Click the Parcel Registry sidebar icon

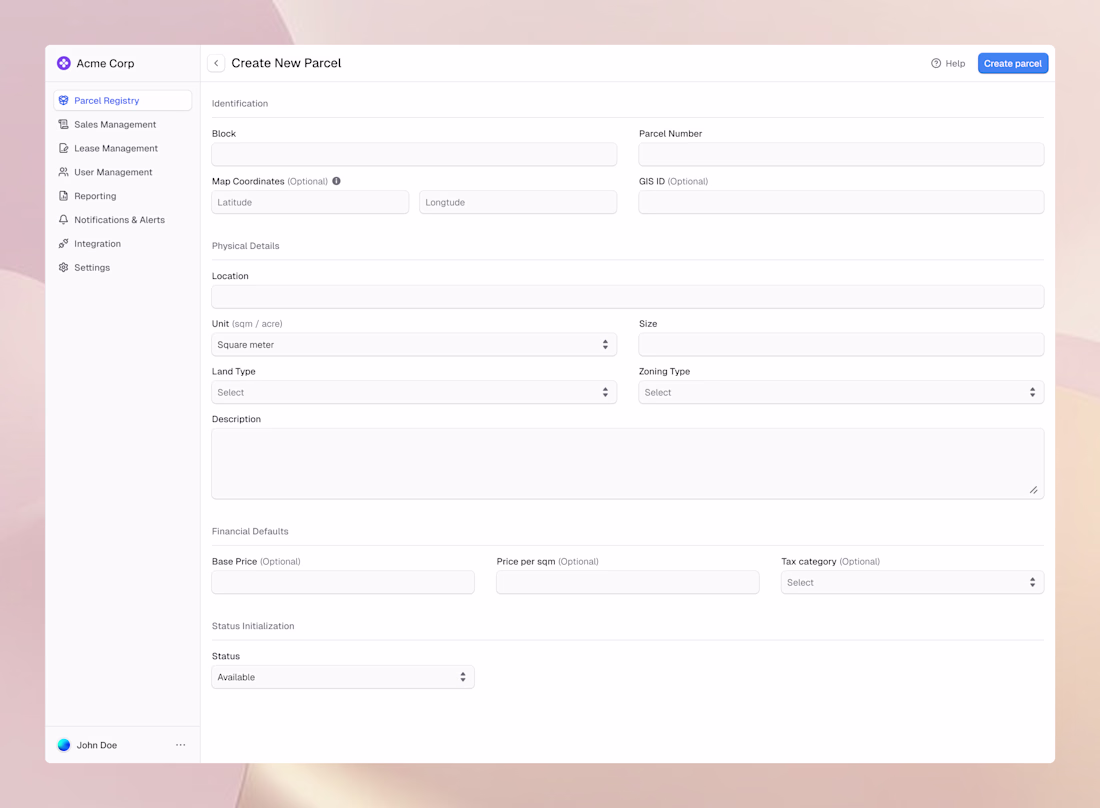click(x=64, y=100)
